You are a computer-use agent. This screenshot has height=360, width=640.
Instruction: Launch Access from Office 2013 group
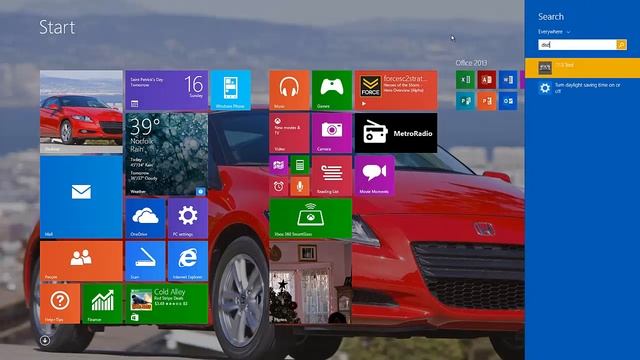click(x=487, y=80)
